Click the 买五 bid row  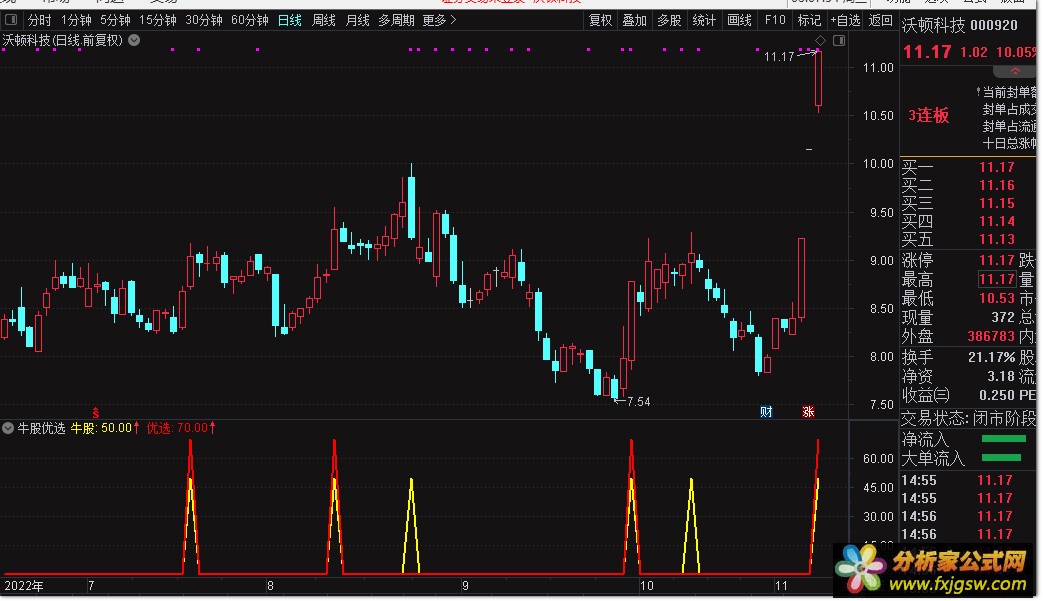click(968, 239)
